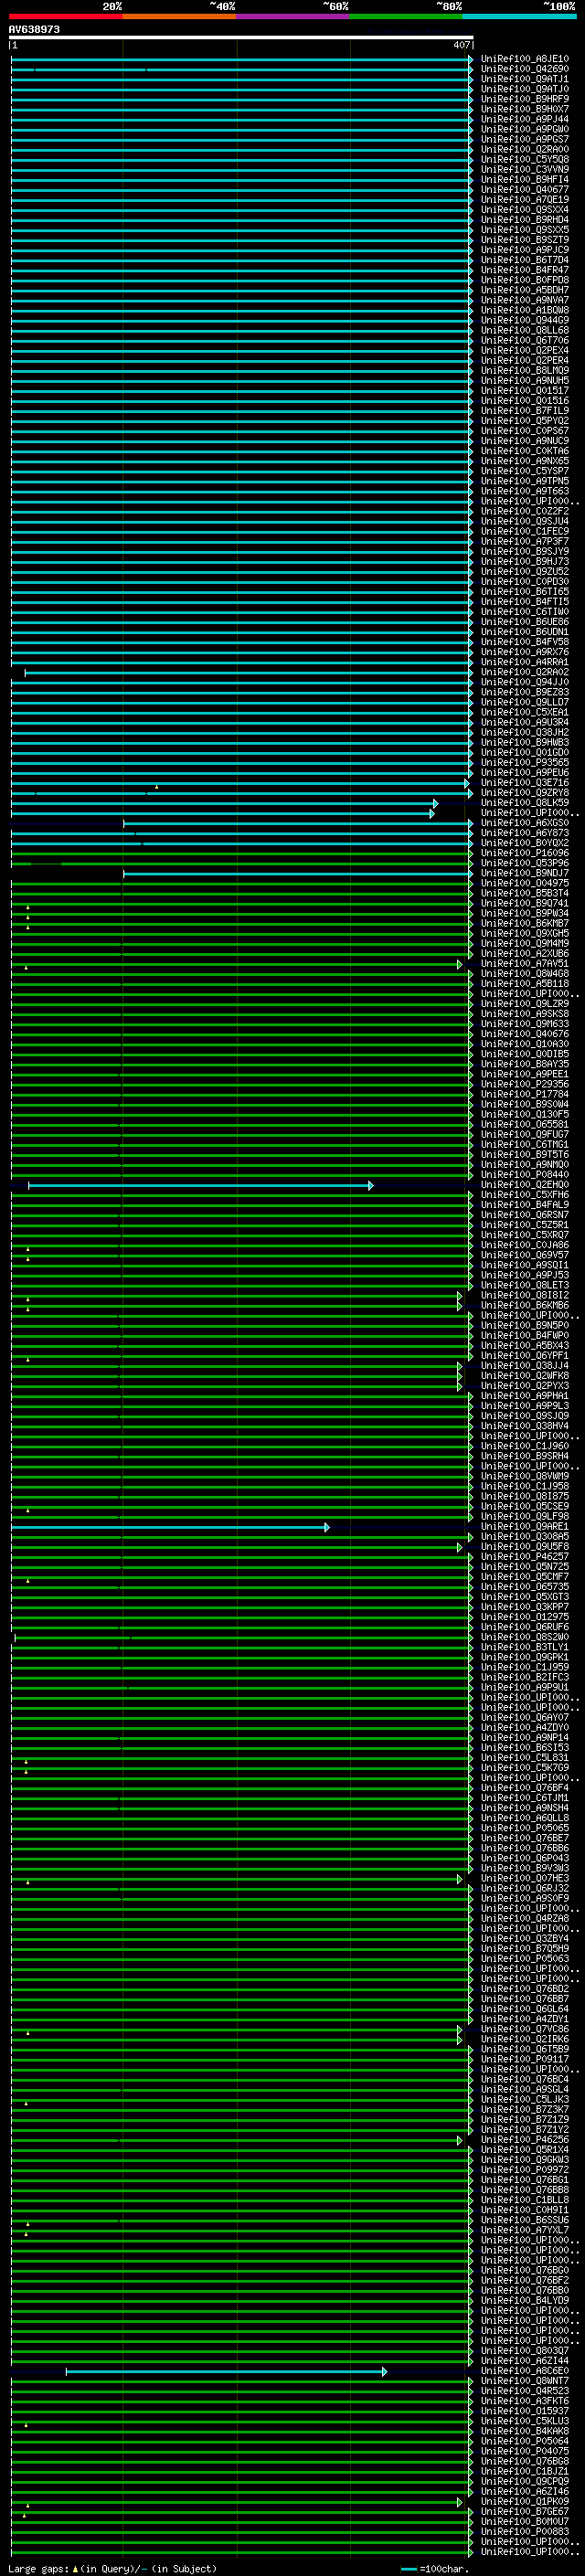Click the UniRef100_Q8LK59 alignment bar
This screenshot has height=2576, width=585.
coord(225,803)
